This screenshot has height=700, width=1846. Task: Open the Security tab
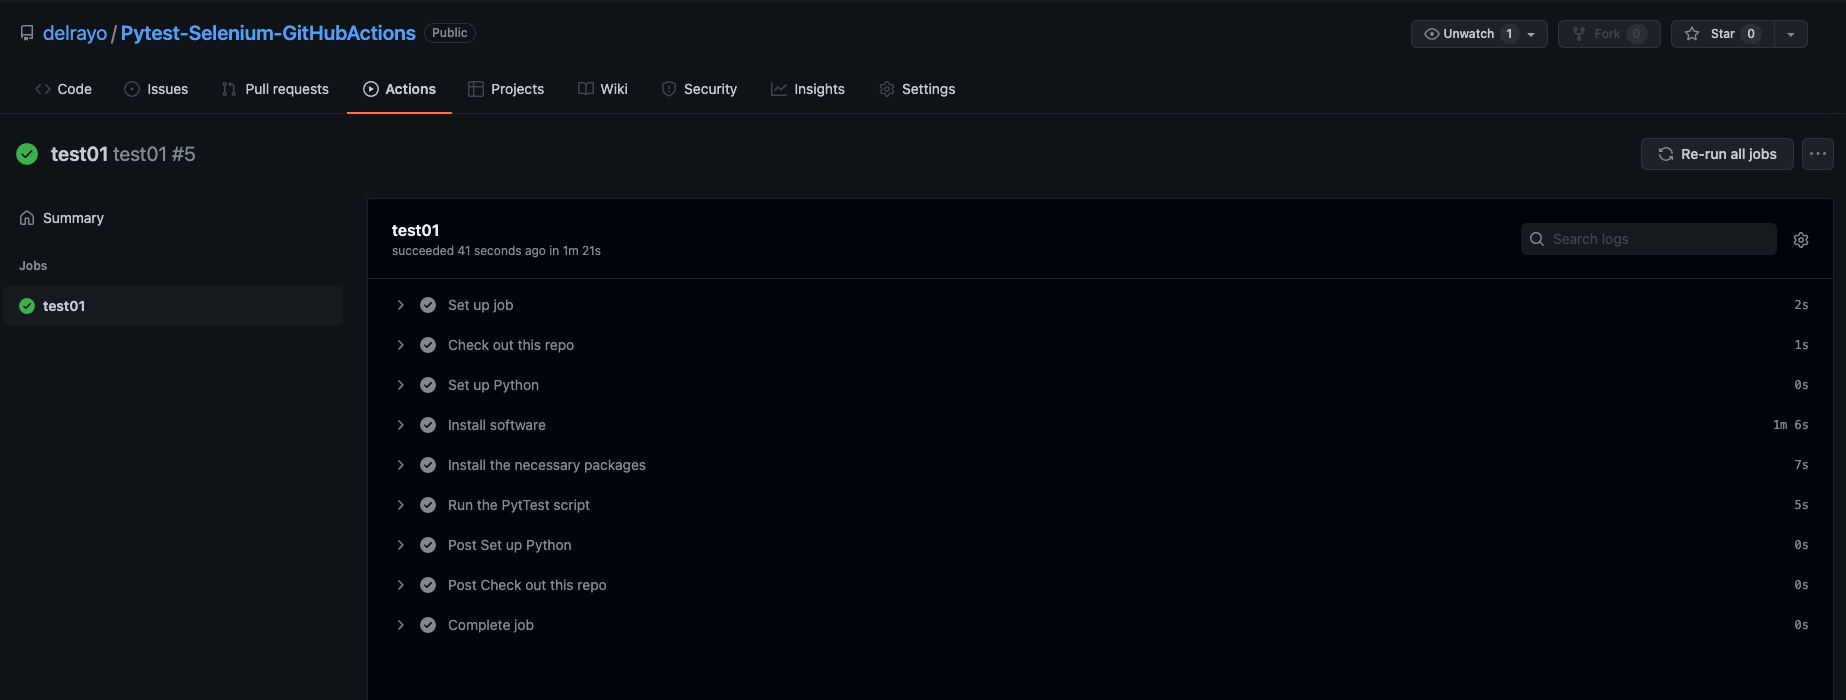coord(699,89)
